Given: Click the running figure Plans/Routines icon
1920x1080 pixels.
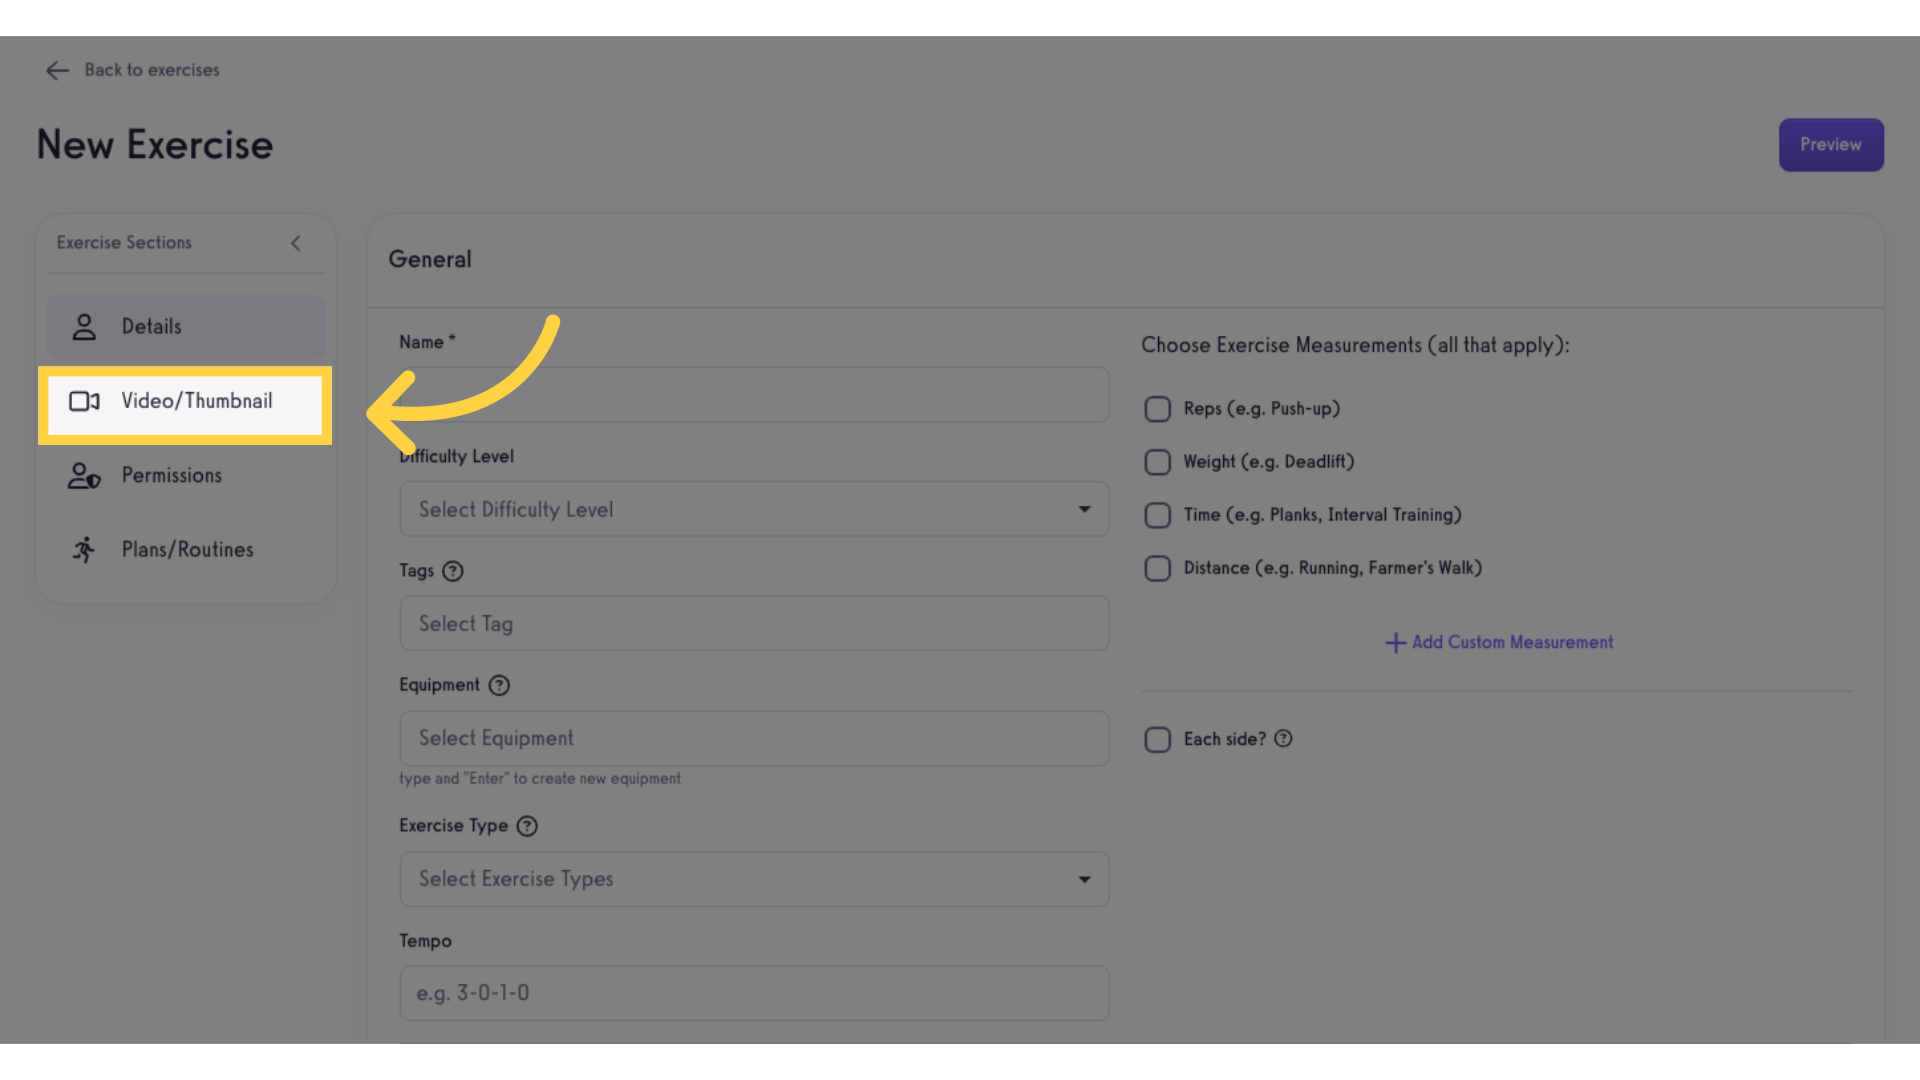Looking at the screenshot, I should tap(84, 549).
